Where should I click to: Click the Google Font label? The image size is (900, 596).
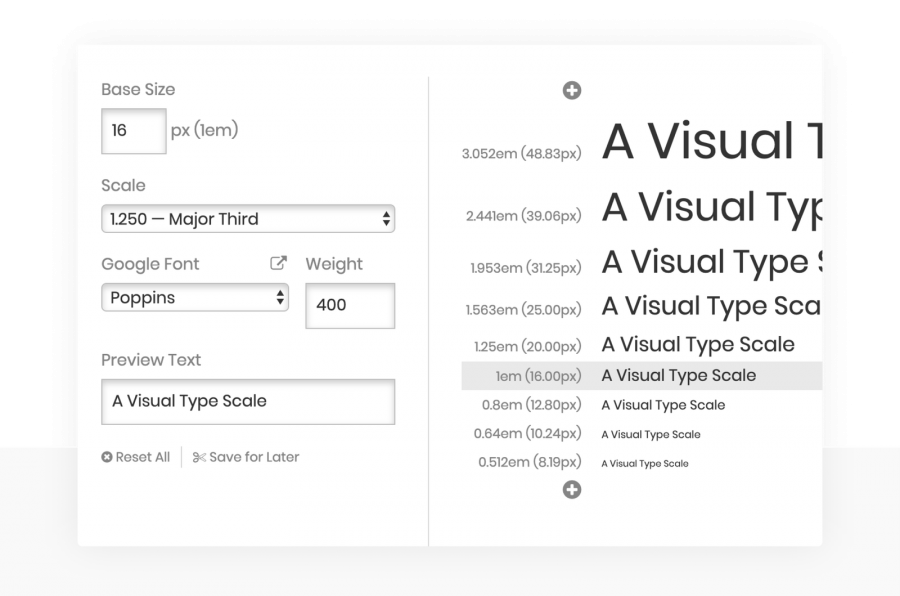150,264
